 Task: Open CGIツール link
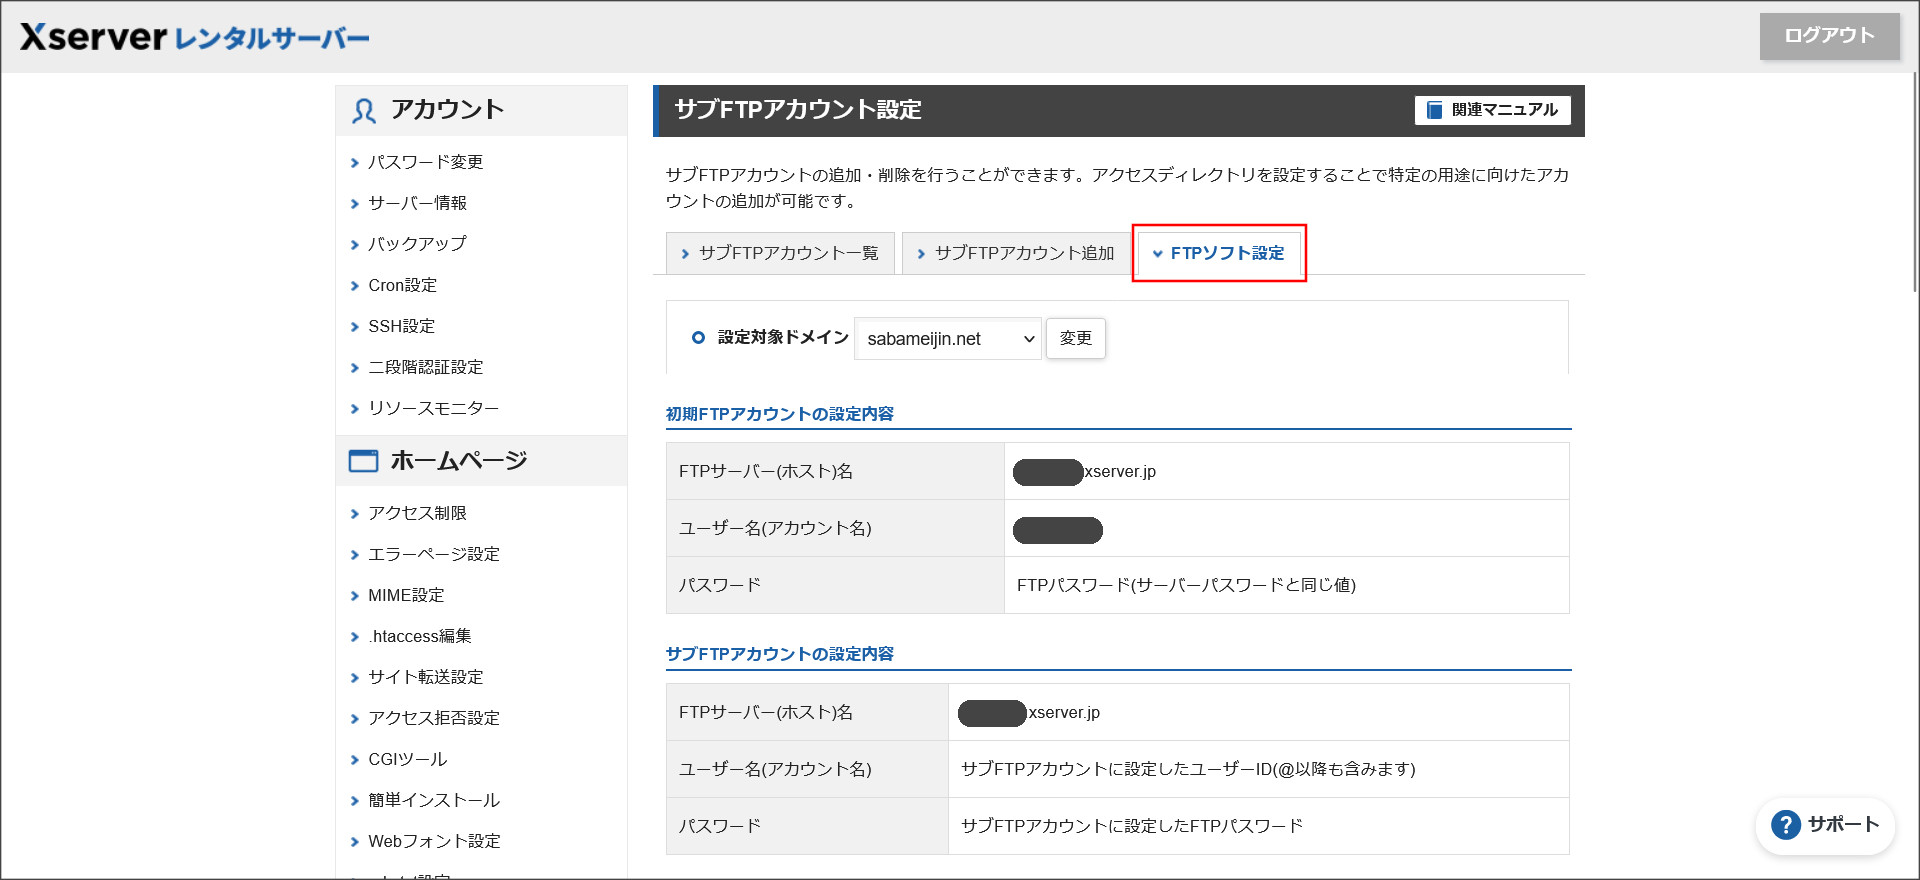point(407,759)
